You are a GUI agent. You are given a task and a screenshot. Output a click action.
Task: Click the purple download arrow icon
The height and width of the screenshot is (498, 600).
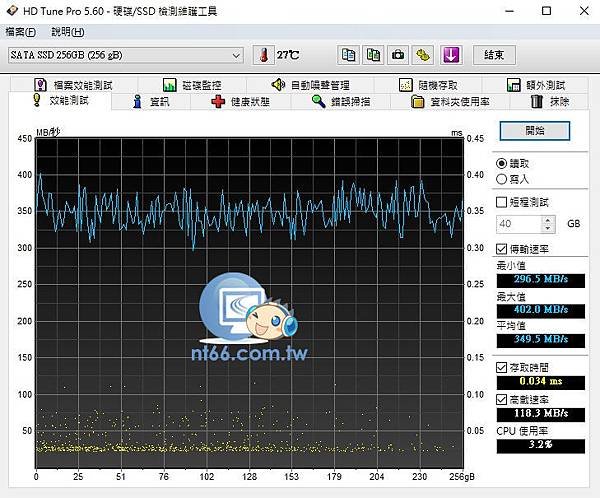tap(451, 55)
